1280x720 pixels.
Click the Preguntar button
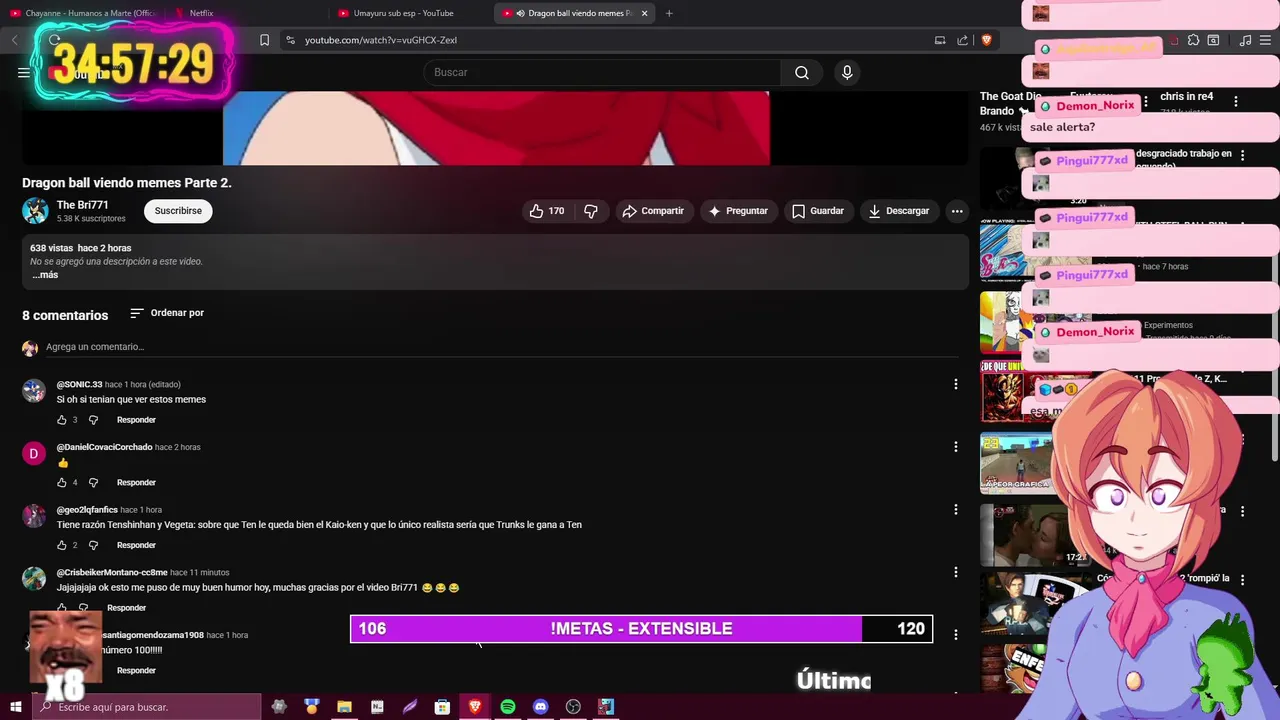pyautogui.click(x=738, y=211)
